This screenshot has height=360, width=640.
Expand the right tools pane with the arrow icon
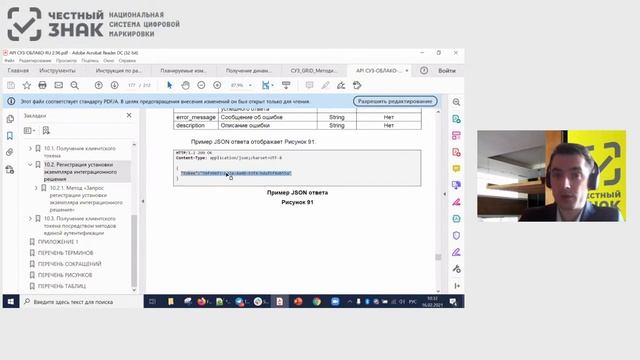456,286
